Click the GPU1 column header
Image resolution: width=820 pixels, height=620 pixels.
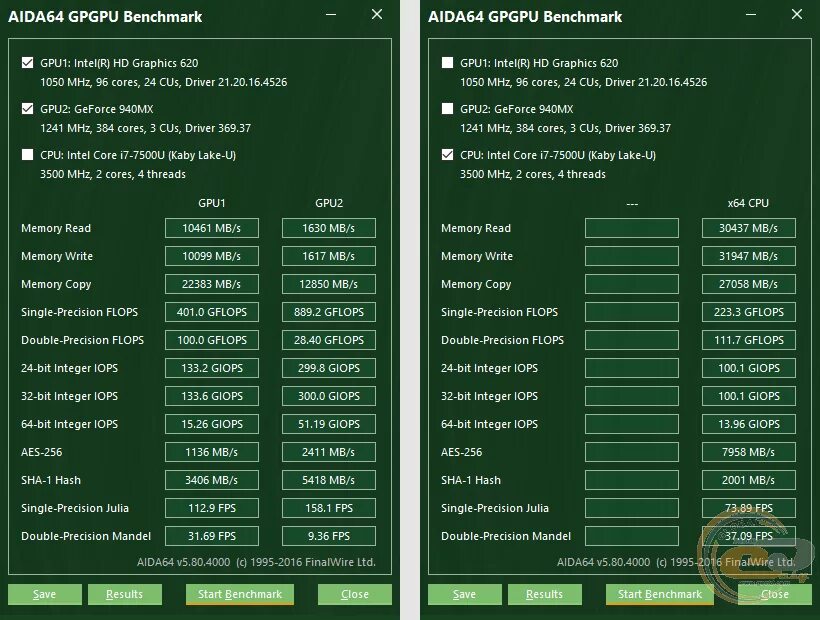pos(212,203)
